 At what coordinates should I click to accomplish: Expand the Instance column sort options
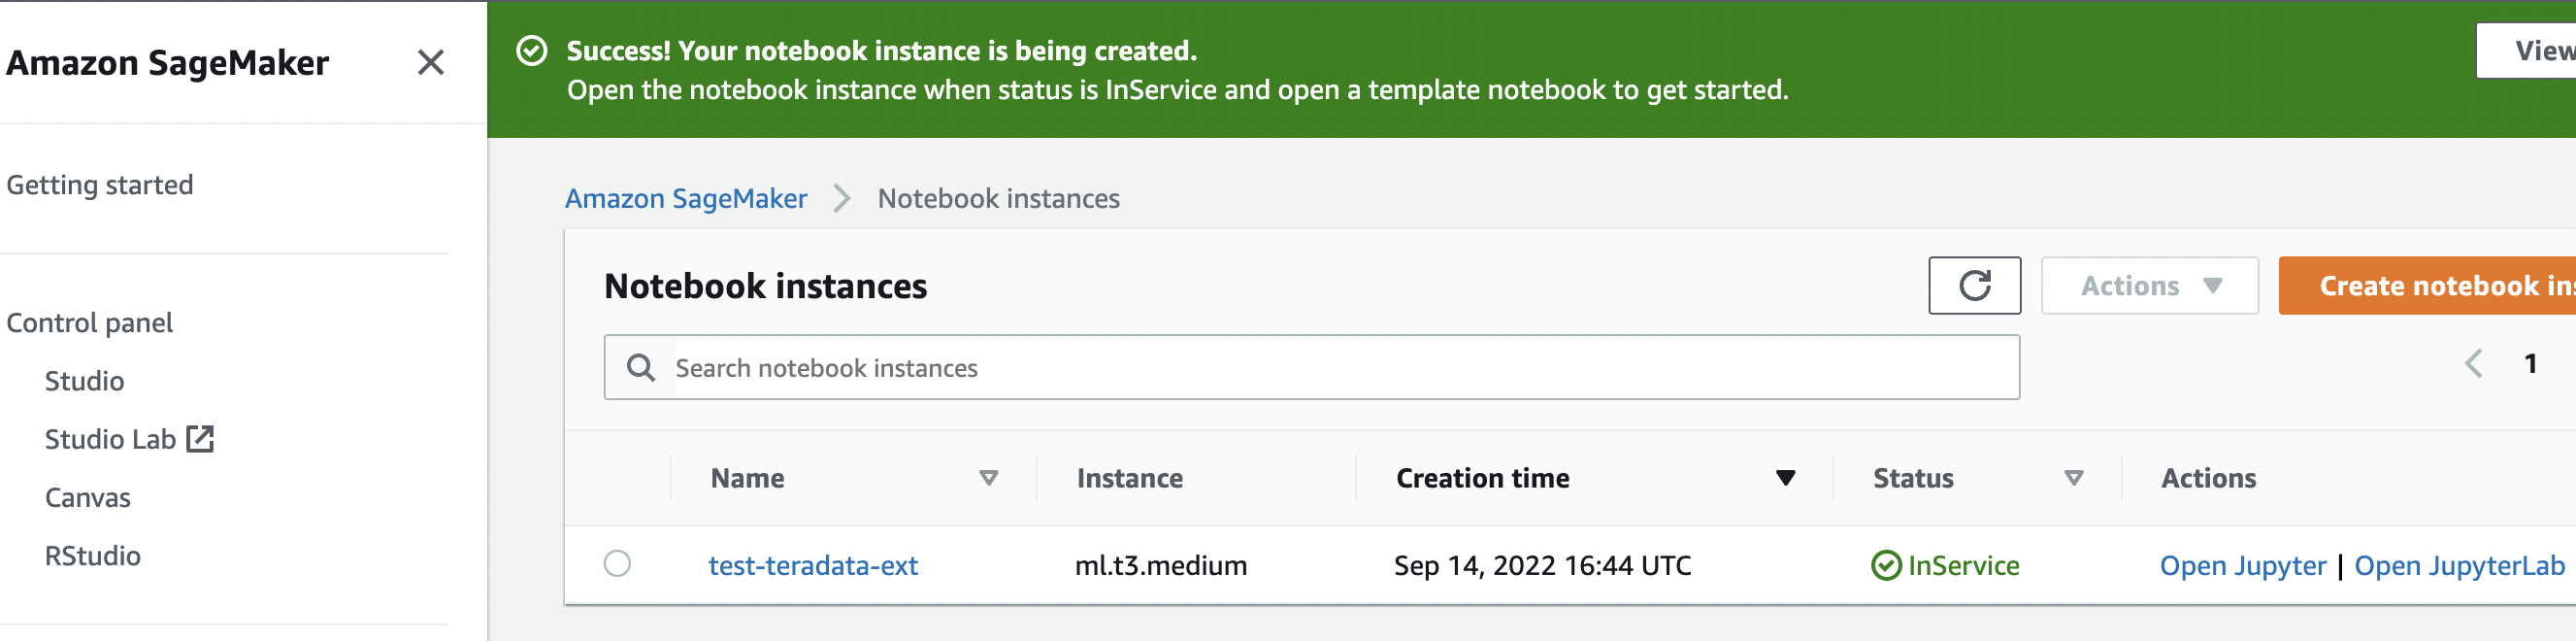coord(1130,478)
